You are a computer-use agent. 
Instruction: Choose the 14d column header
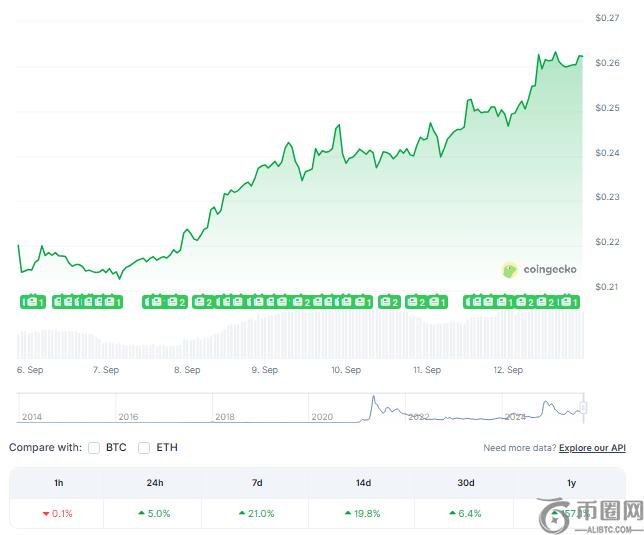363,483
